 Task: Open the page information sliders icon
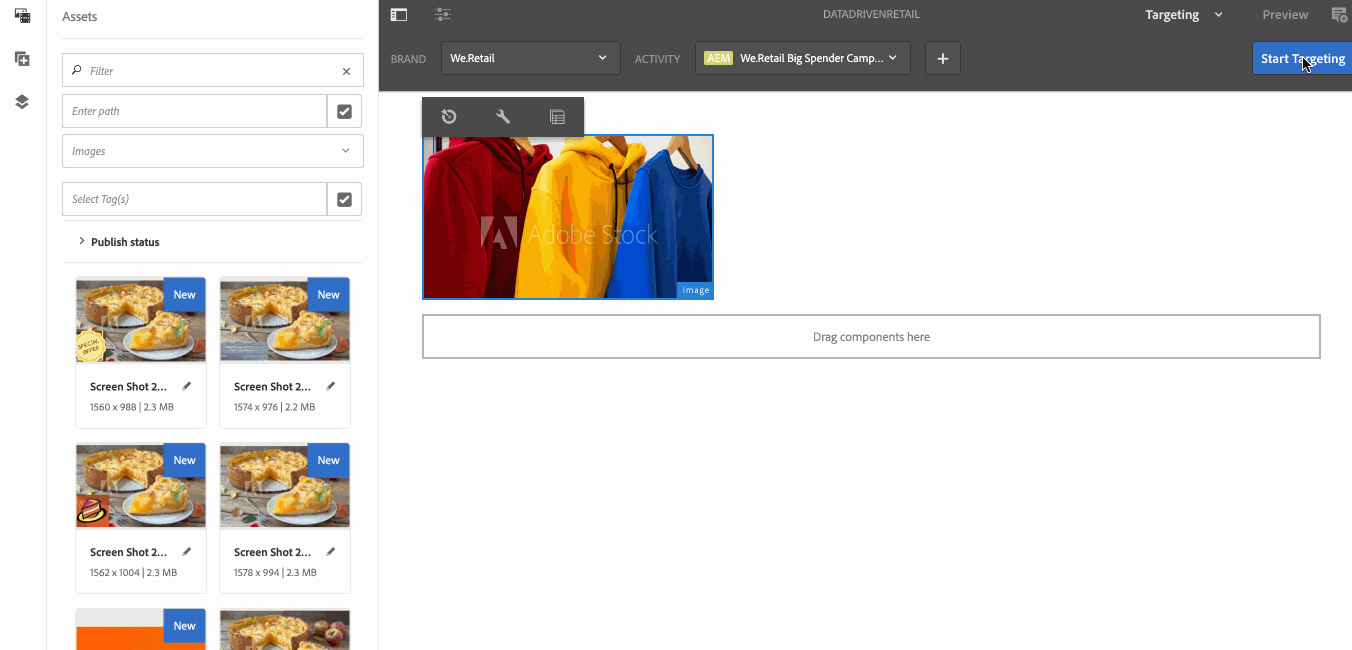[443, 15]
